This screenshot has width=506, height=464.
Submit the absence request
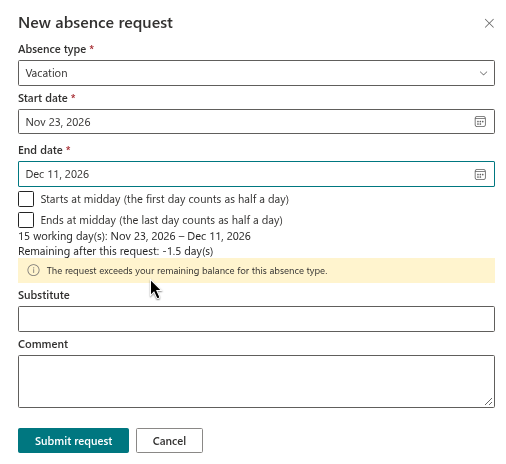[73, 441]
